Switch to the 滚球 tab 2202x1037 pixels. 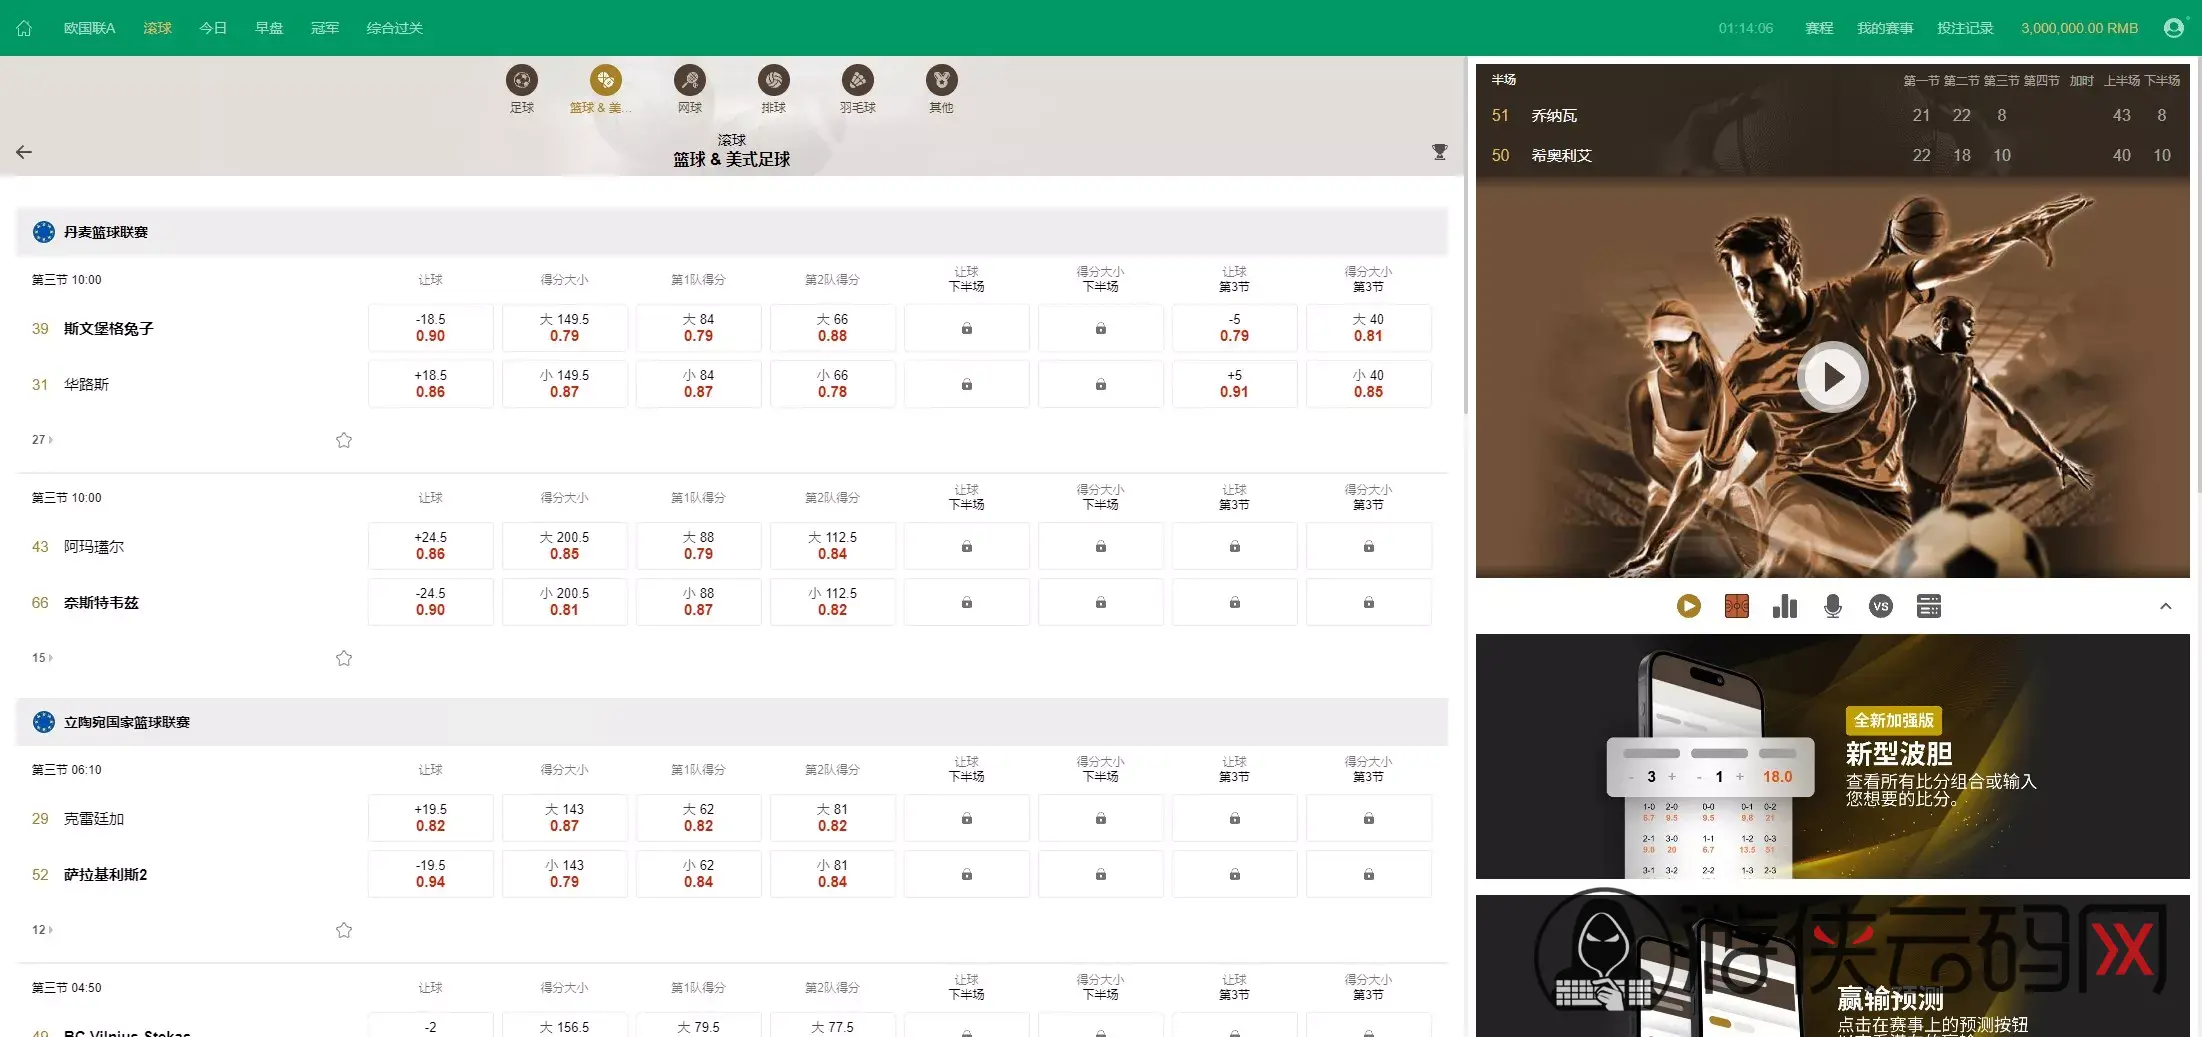[158, 28]
